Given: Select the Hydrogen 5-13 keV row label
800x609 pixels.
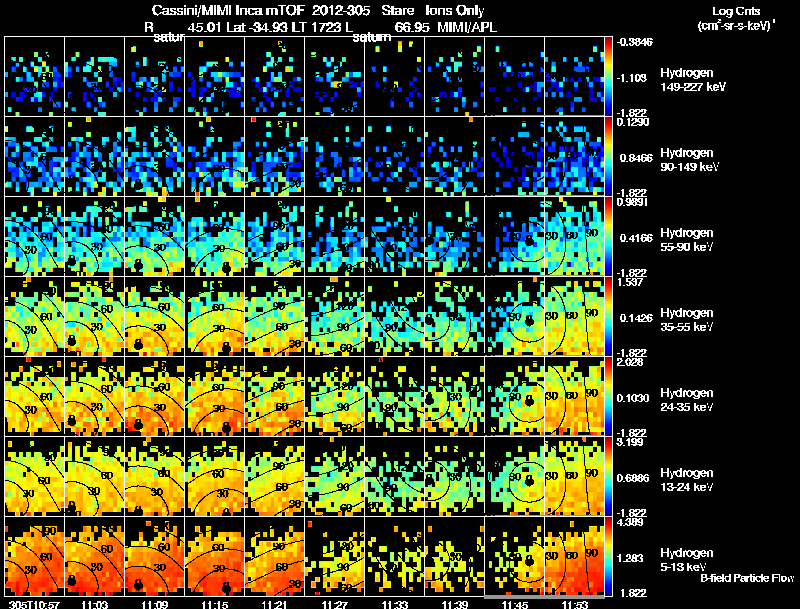Looking at the screenshot, I should click(687, 560).
